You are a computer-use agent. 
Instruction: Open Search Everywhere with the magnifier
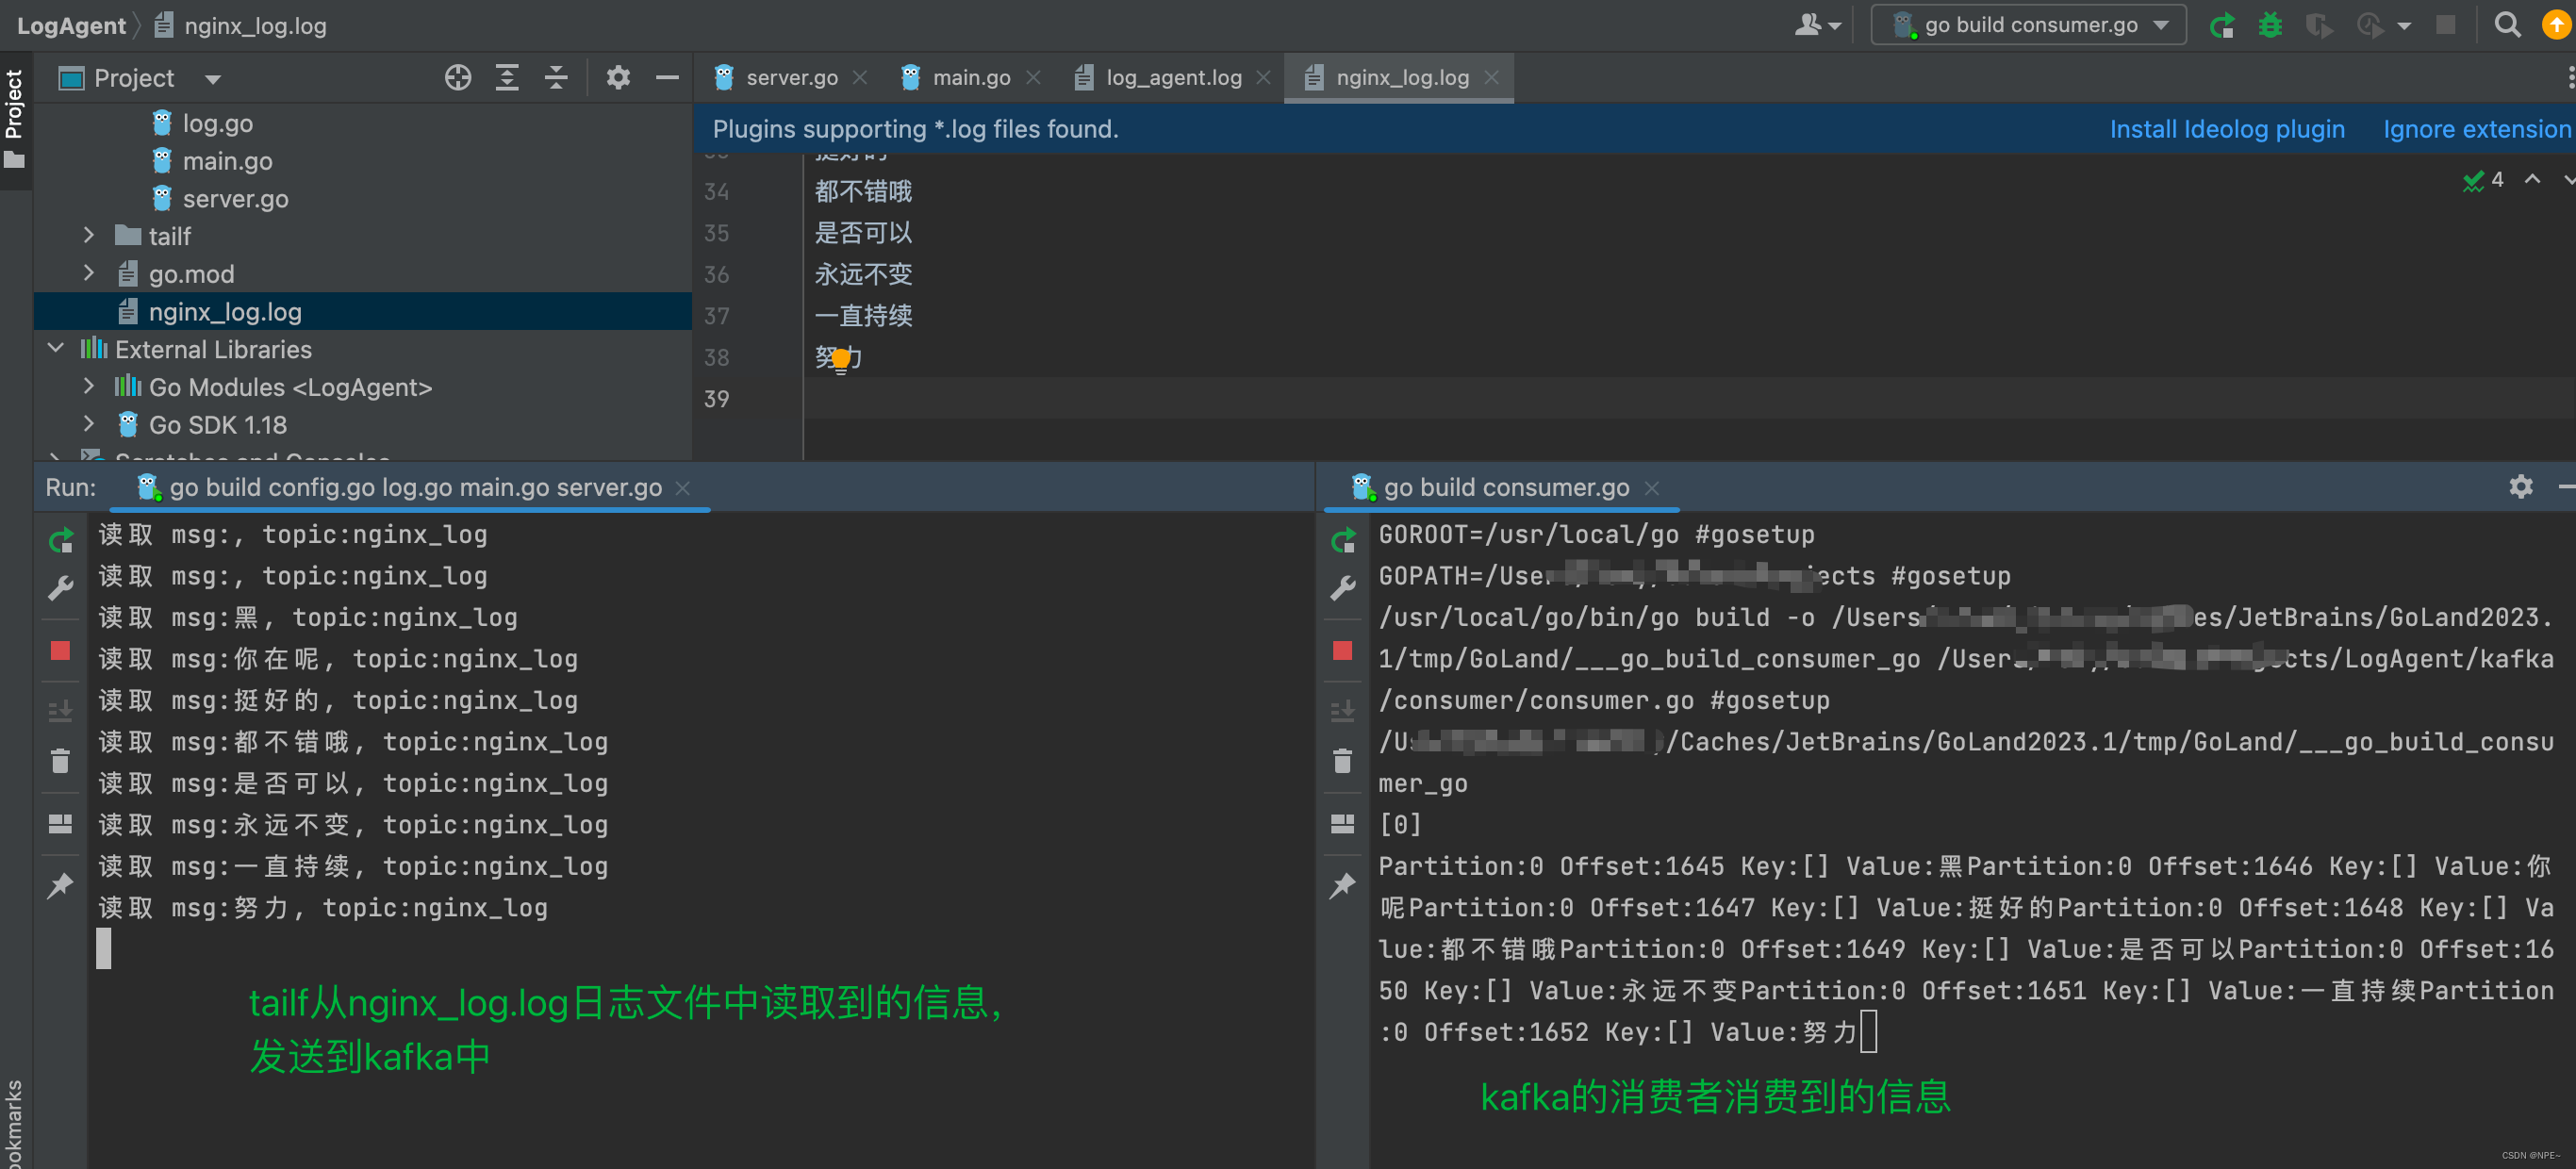(x=2508, y=25)
